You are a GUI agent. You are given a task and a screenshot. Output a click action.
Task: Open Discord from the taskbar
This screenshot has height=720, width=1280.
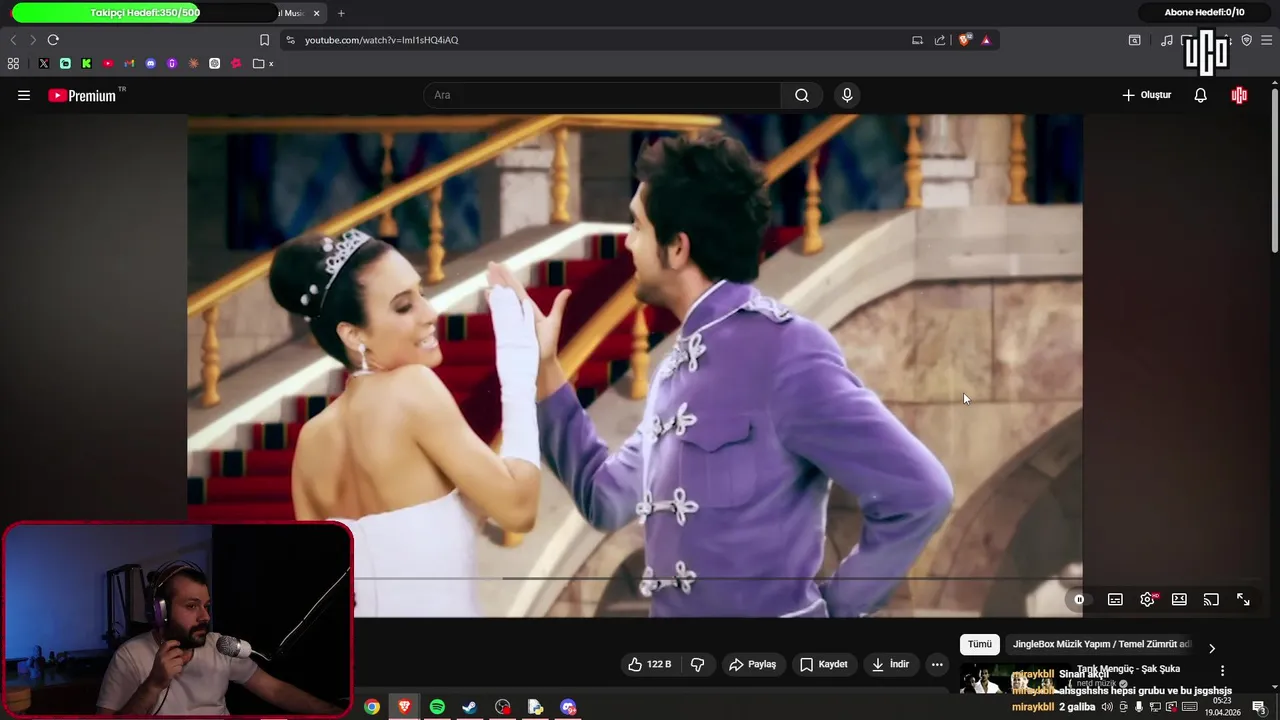pyautogui.click(x=568, y=707)
